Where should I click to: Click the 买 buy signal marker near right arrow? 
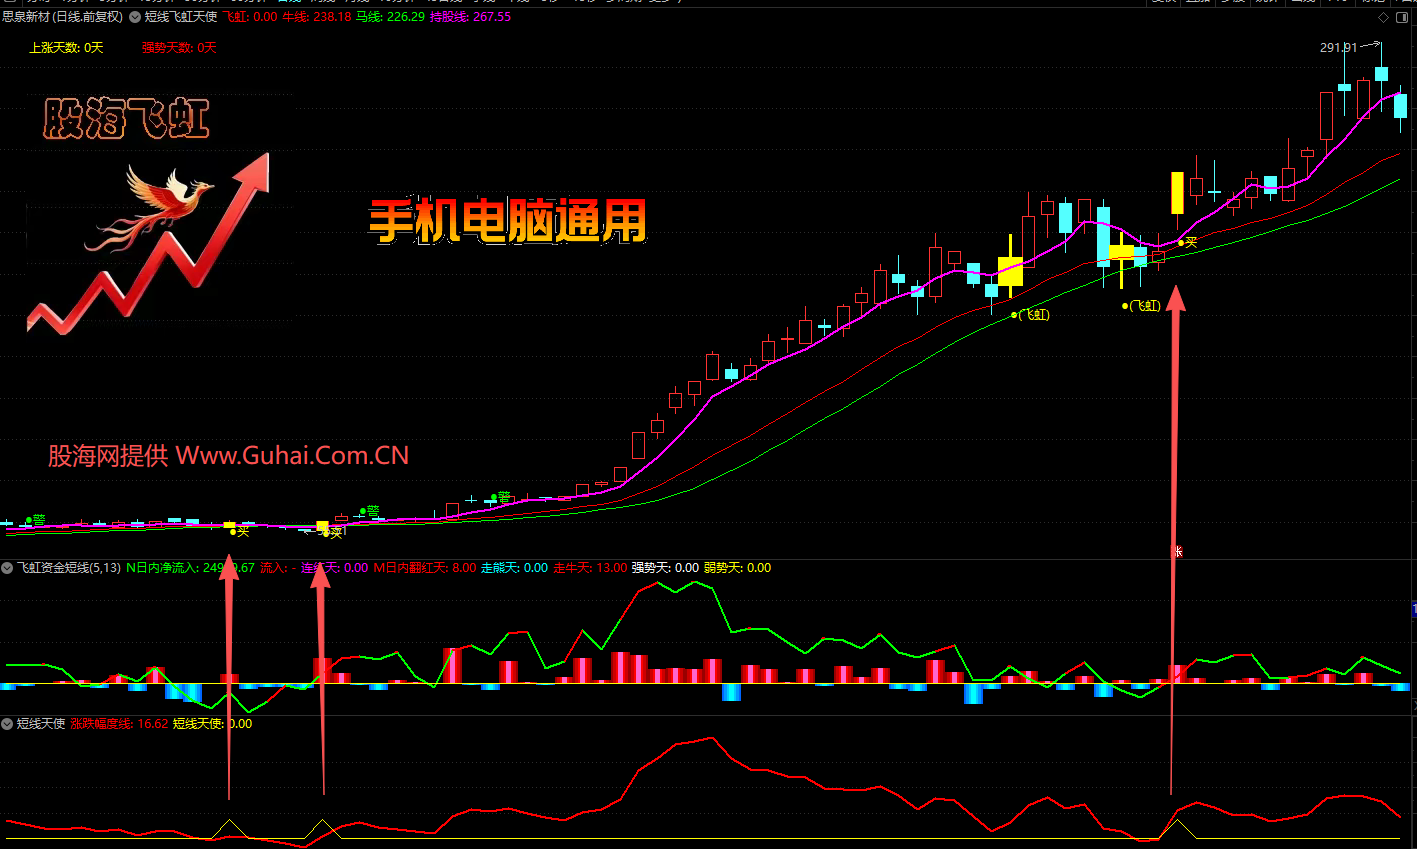(x=1188, y=243)
